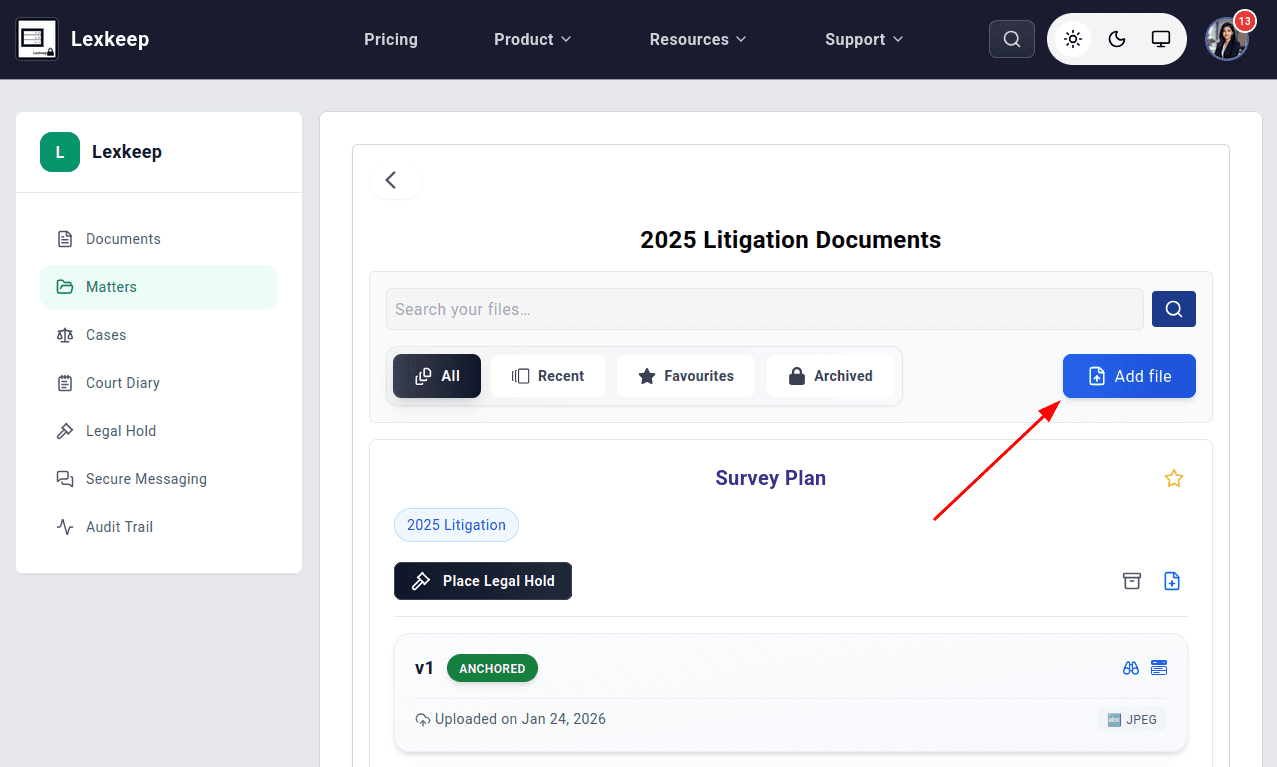Screen dimensions: 1277x767
Task: Click the 2025 Litigation Documents heading
Action: coord(791,240)
